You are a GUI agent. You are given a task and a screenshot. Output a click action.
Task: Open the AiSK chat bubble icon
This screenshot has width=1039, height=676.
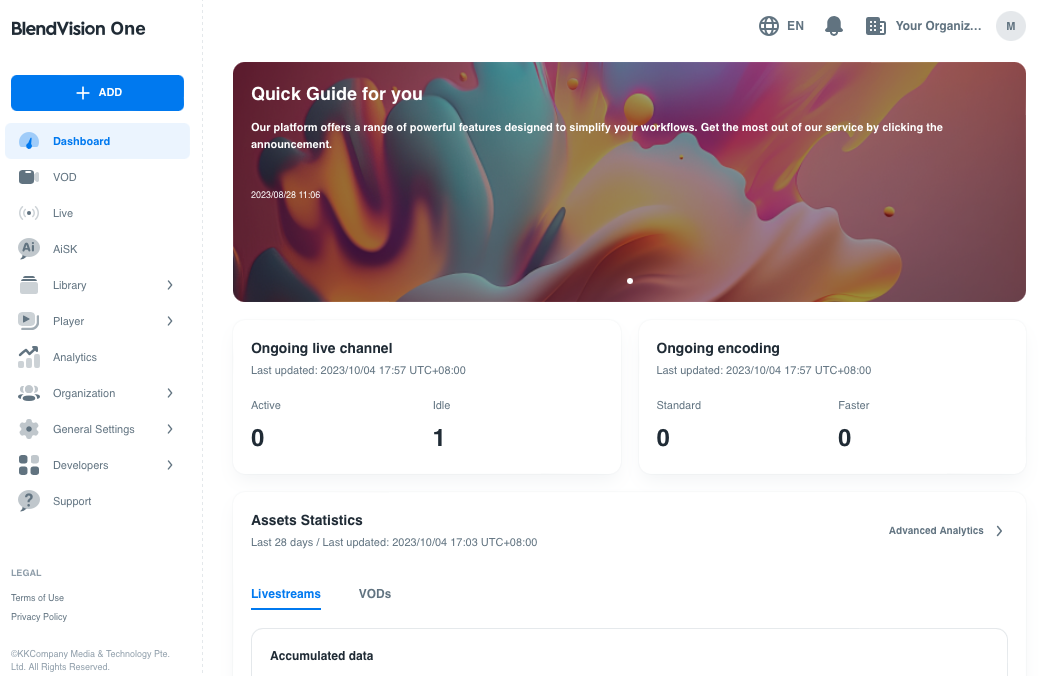29,249
